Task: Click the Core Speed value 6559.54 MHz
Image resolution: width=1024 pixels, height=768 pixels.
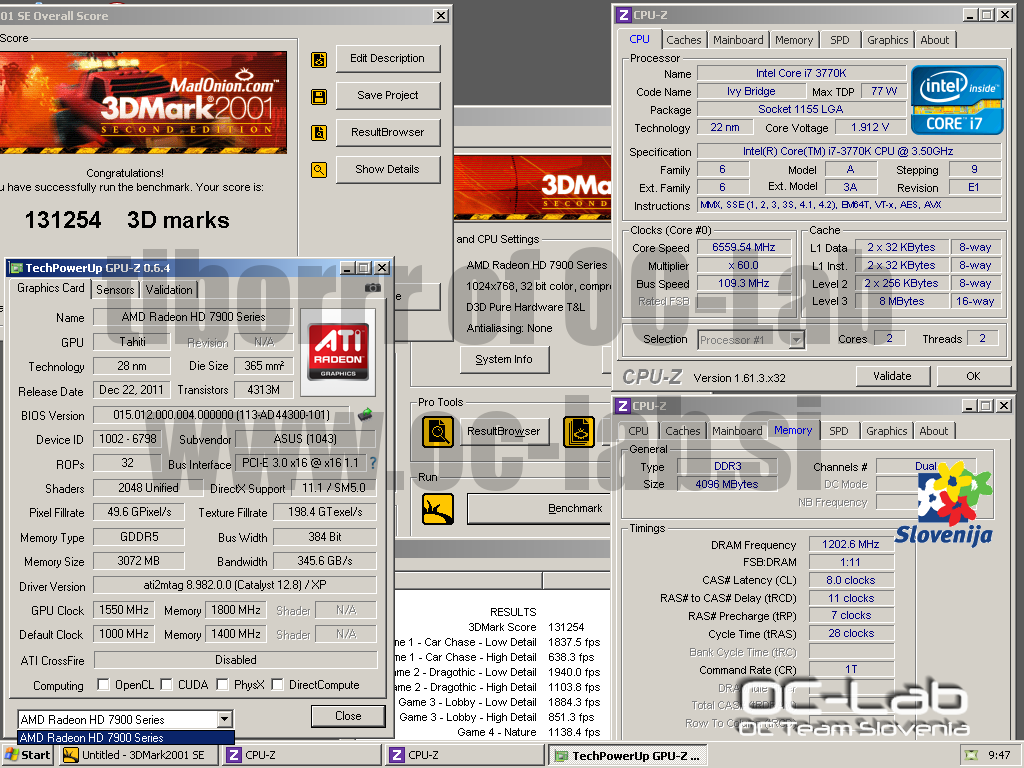Action: [744, 248]
